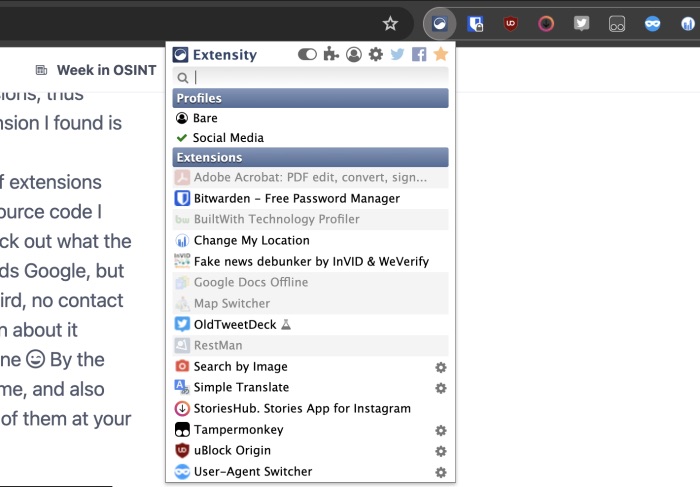700x487 pixels.
Task: Click the Facebook icon in Extensity header
Action: click(419, 54)
